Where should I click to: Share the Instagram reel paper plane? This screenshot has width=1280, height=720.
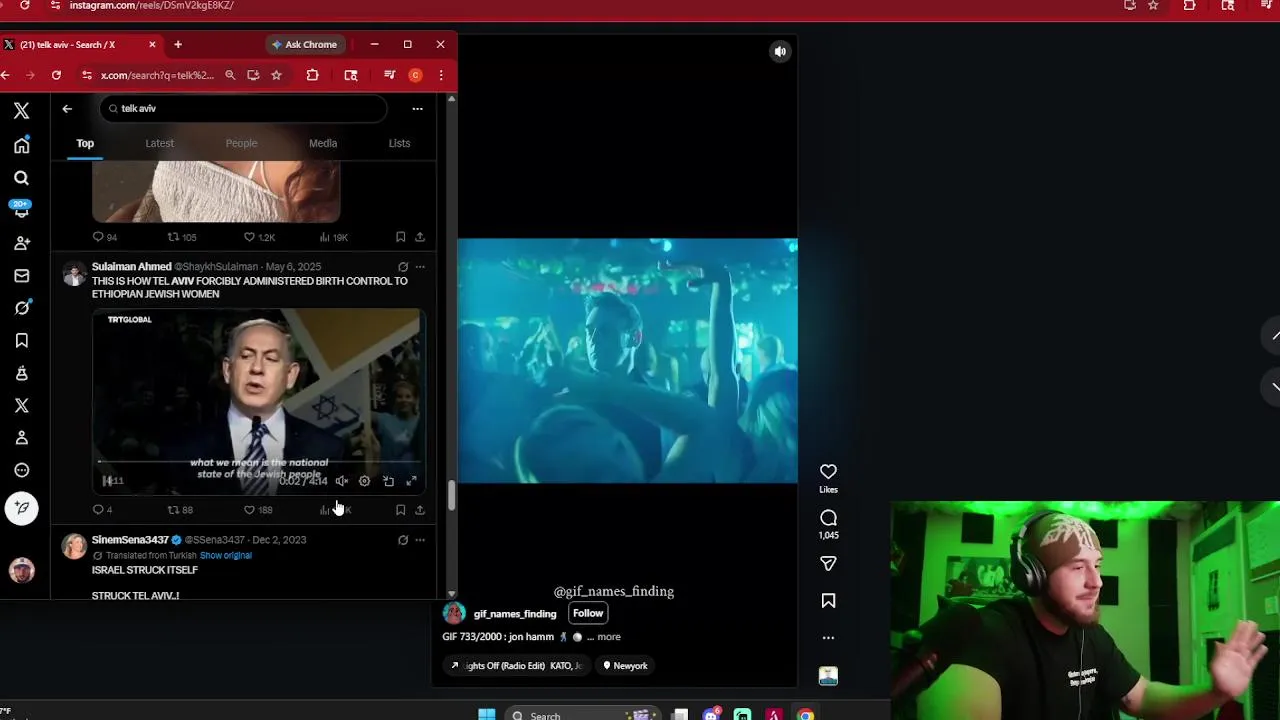coord(828,564)
